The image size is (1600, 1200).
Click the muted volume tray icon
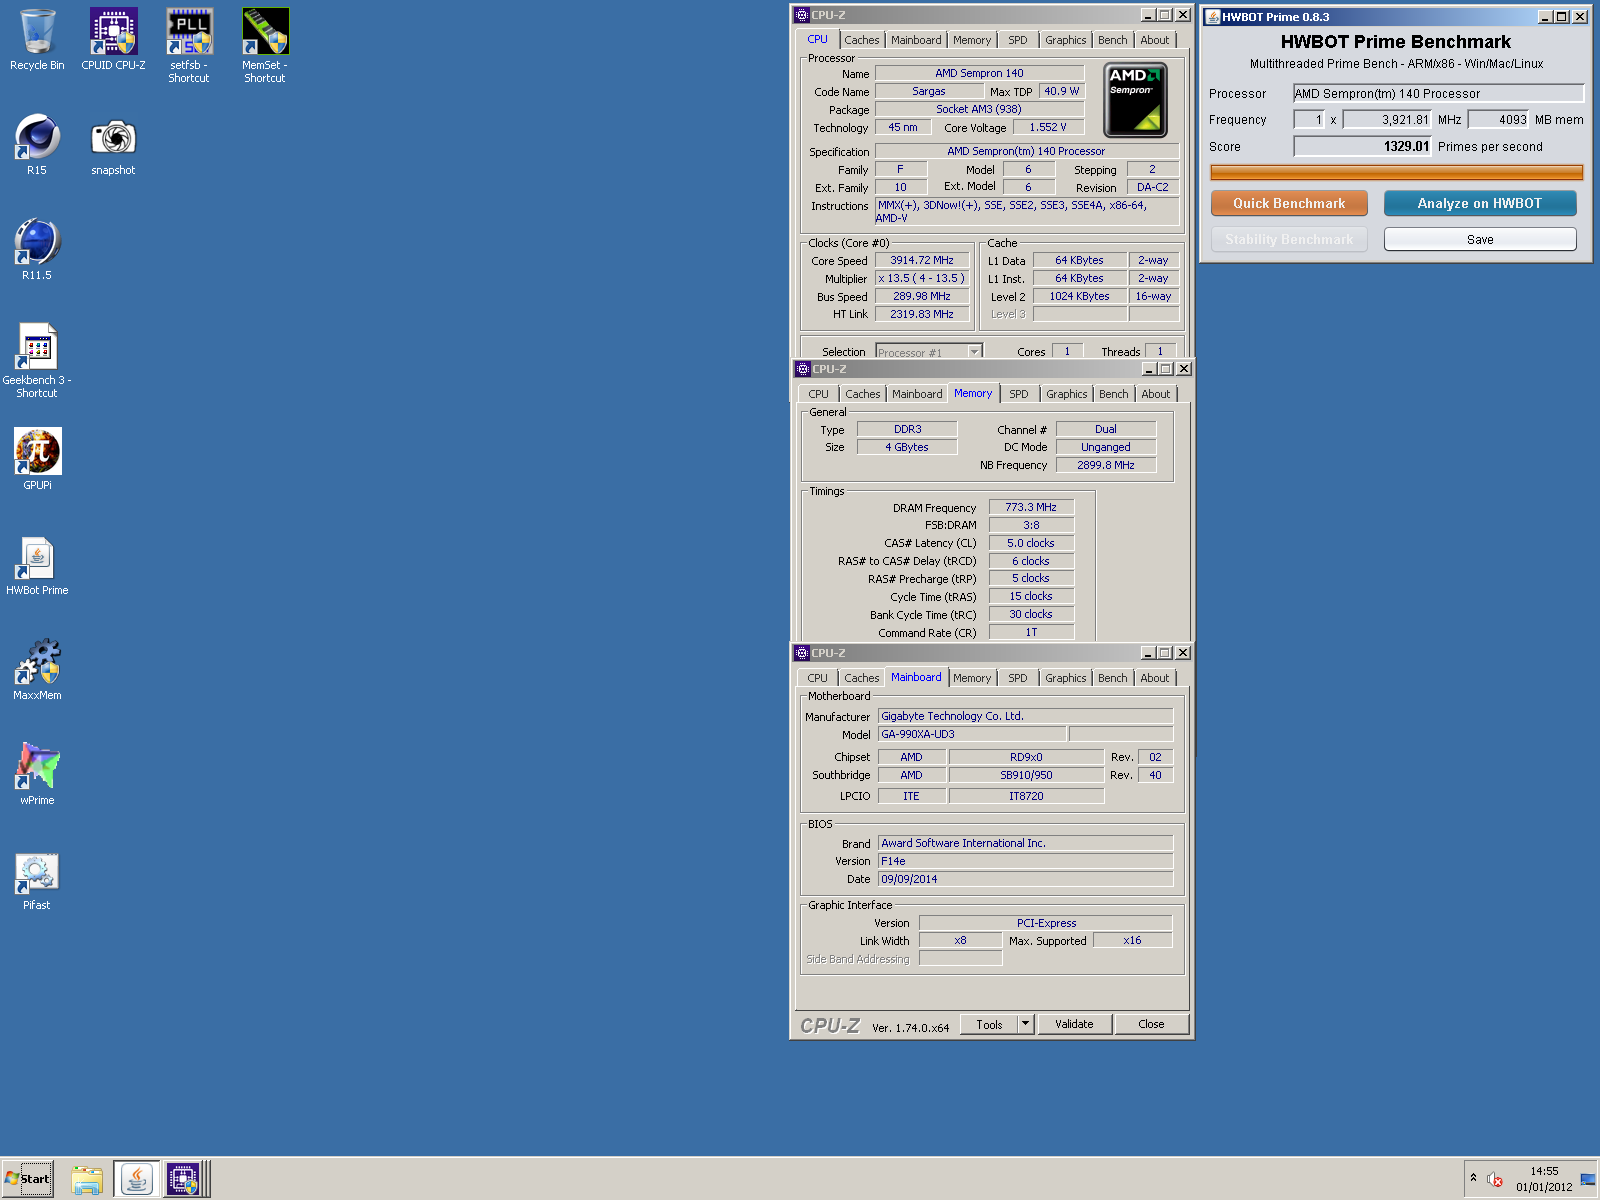point(1495,1180)
